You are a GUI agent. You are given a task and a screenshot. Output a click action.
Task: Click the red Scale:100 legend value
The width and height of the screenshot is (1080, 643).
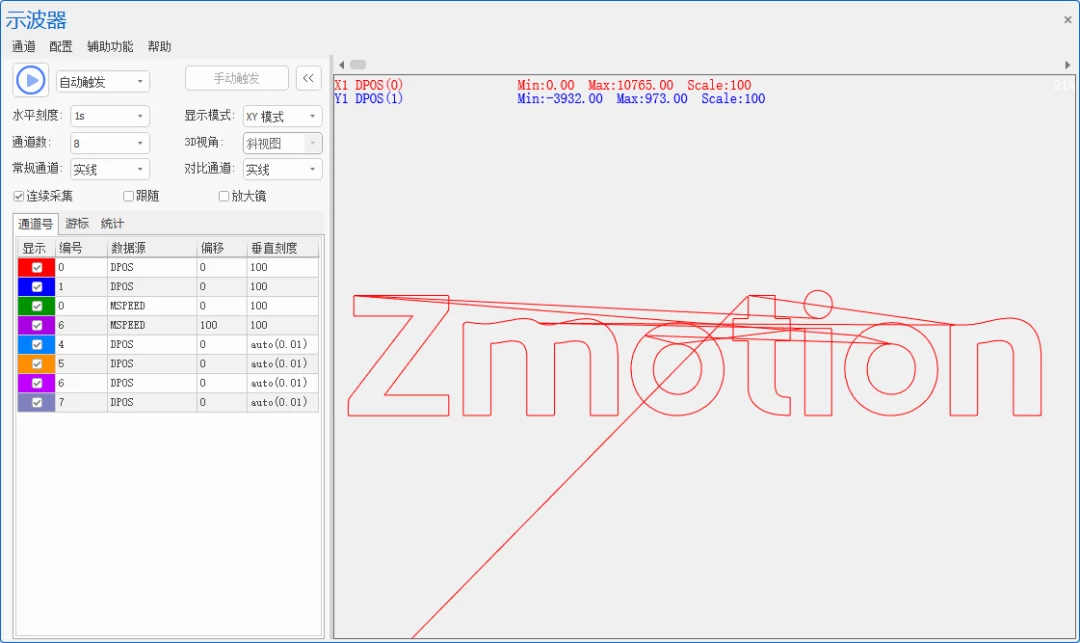pos(719,85)
